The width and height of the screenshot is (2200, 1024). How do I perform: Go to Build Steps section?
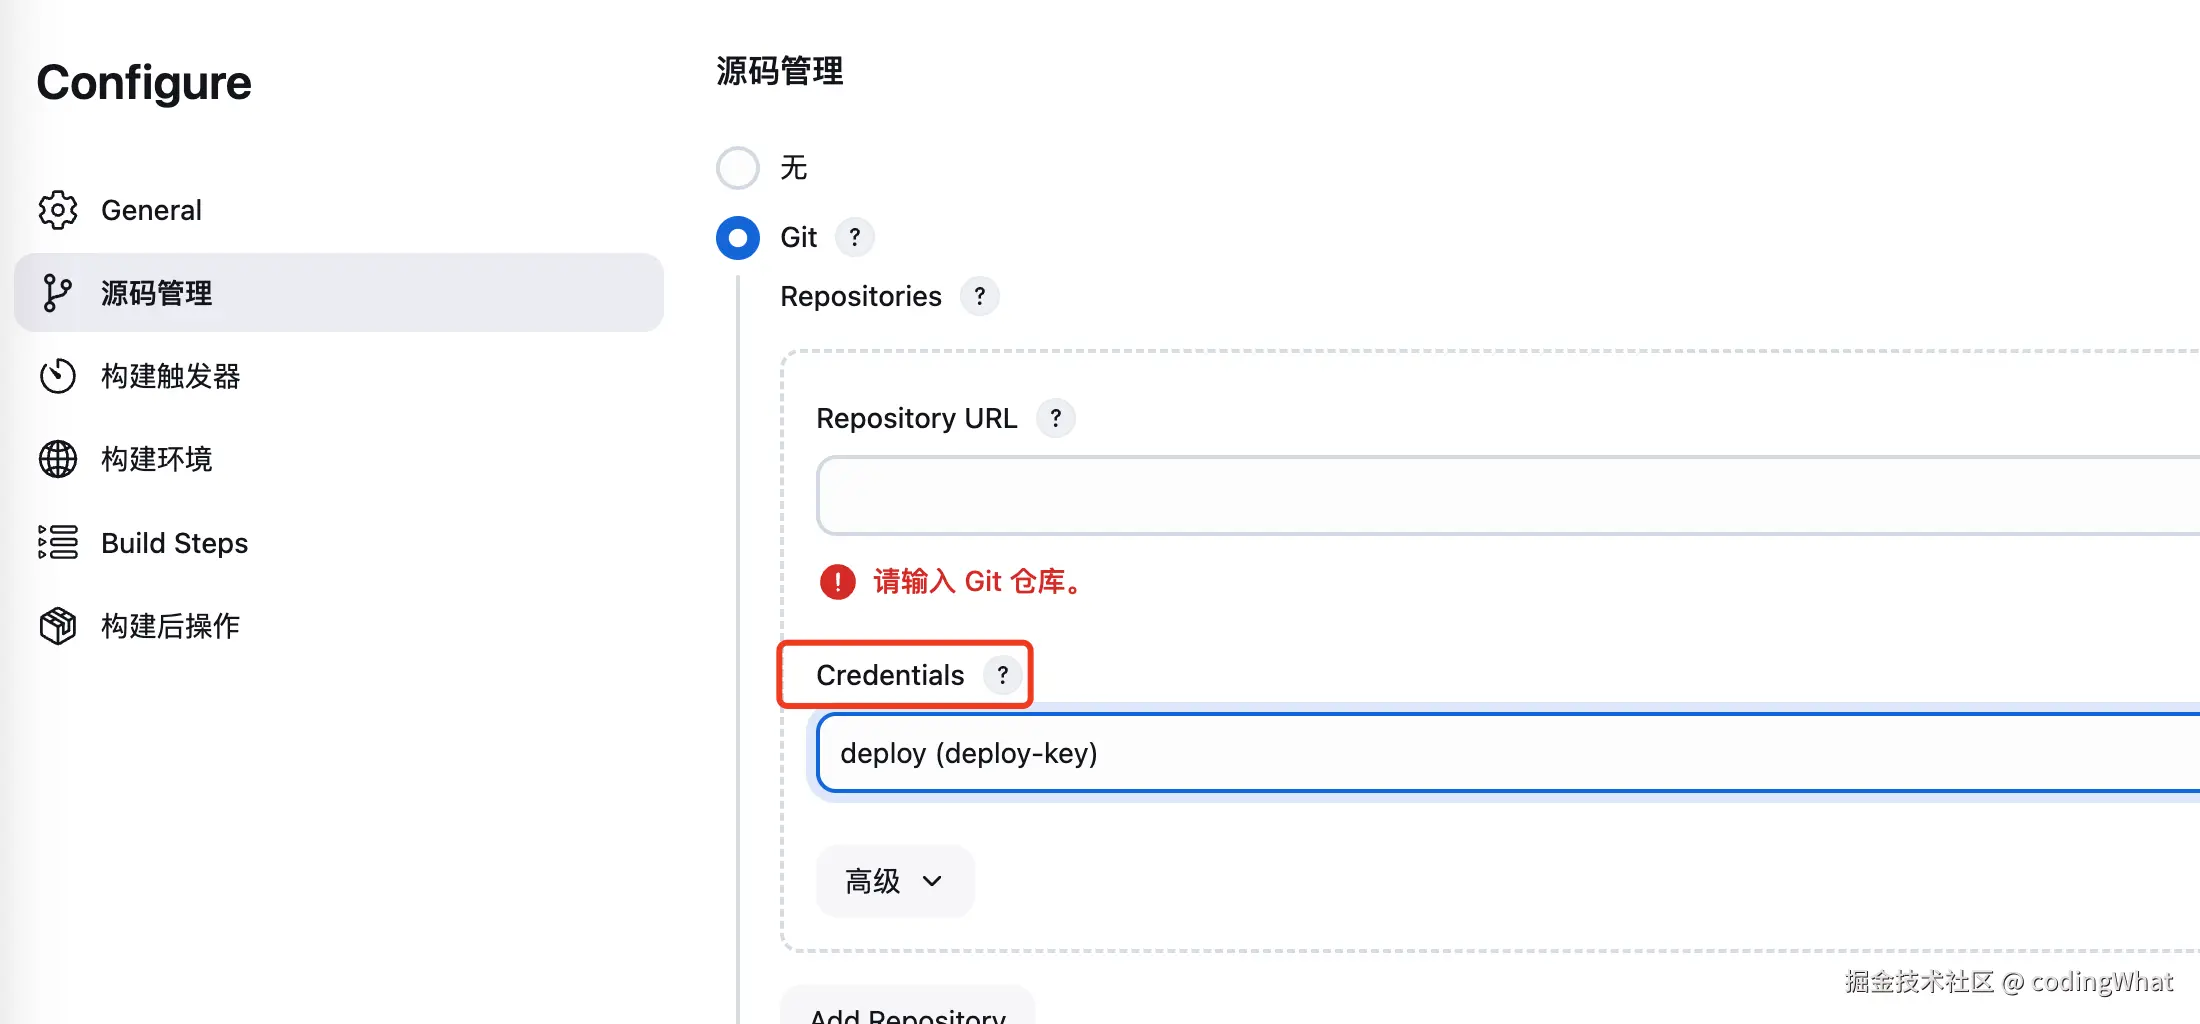point(175,543)
